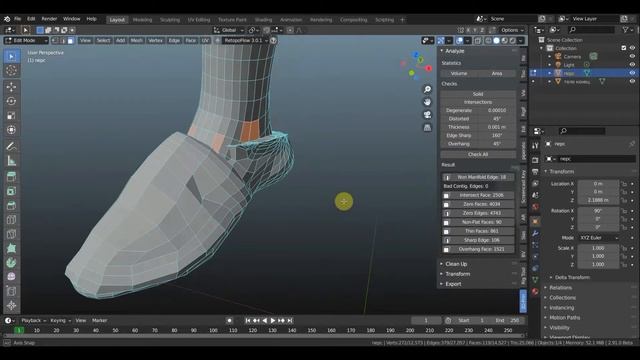Expand the Relations section
640x360 pixels.
coord(560,288)
